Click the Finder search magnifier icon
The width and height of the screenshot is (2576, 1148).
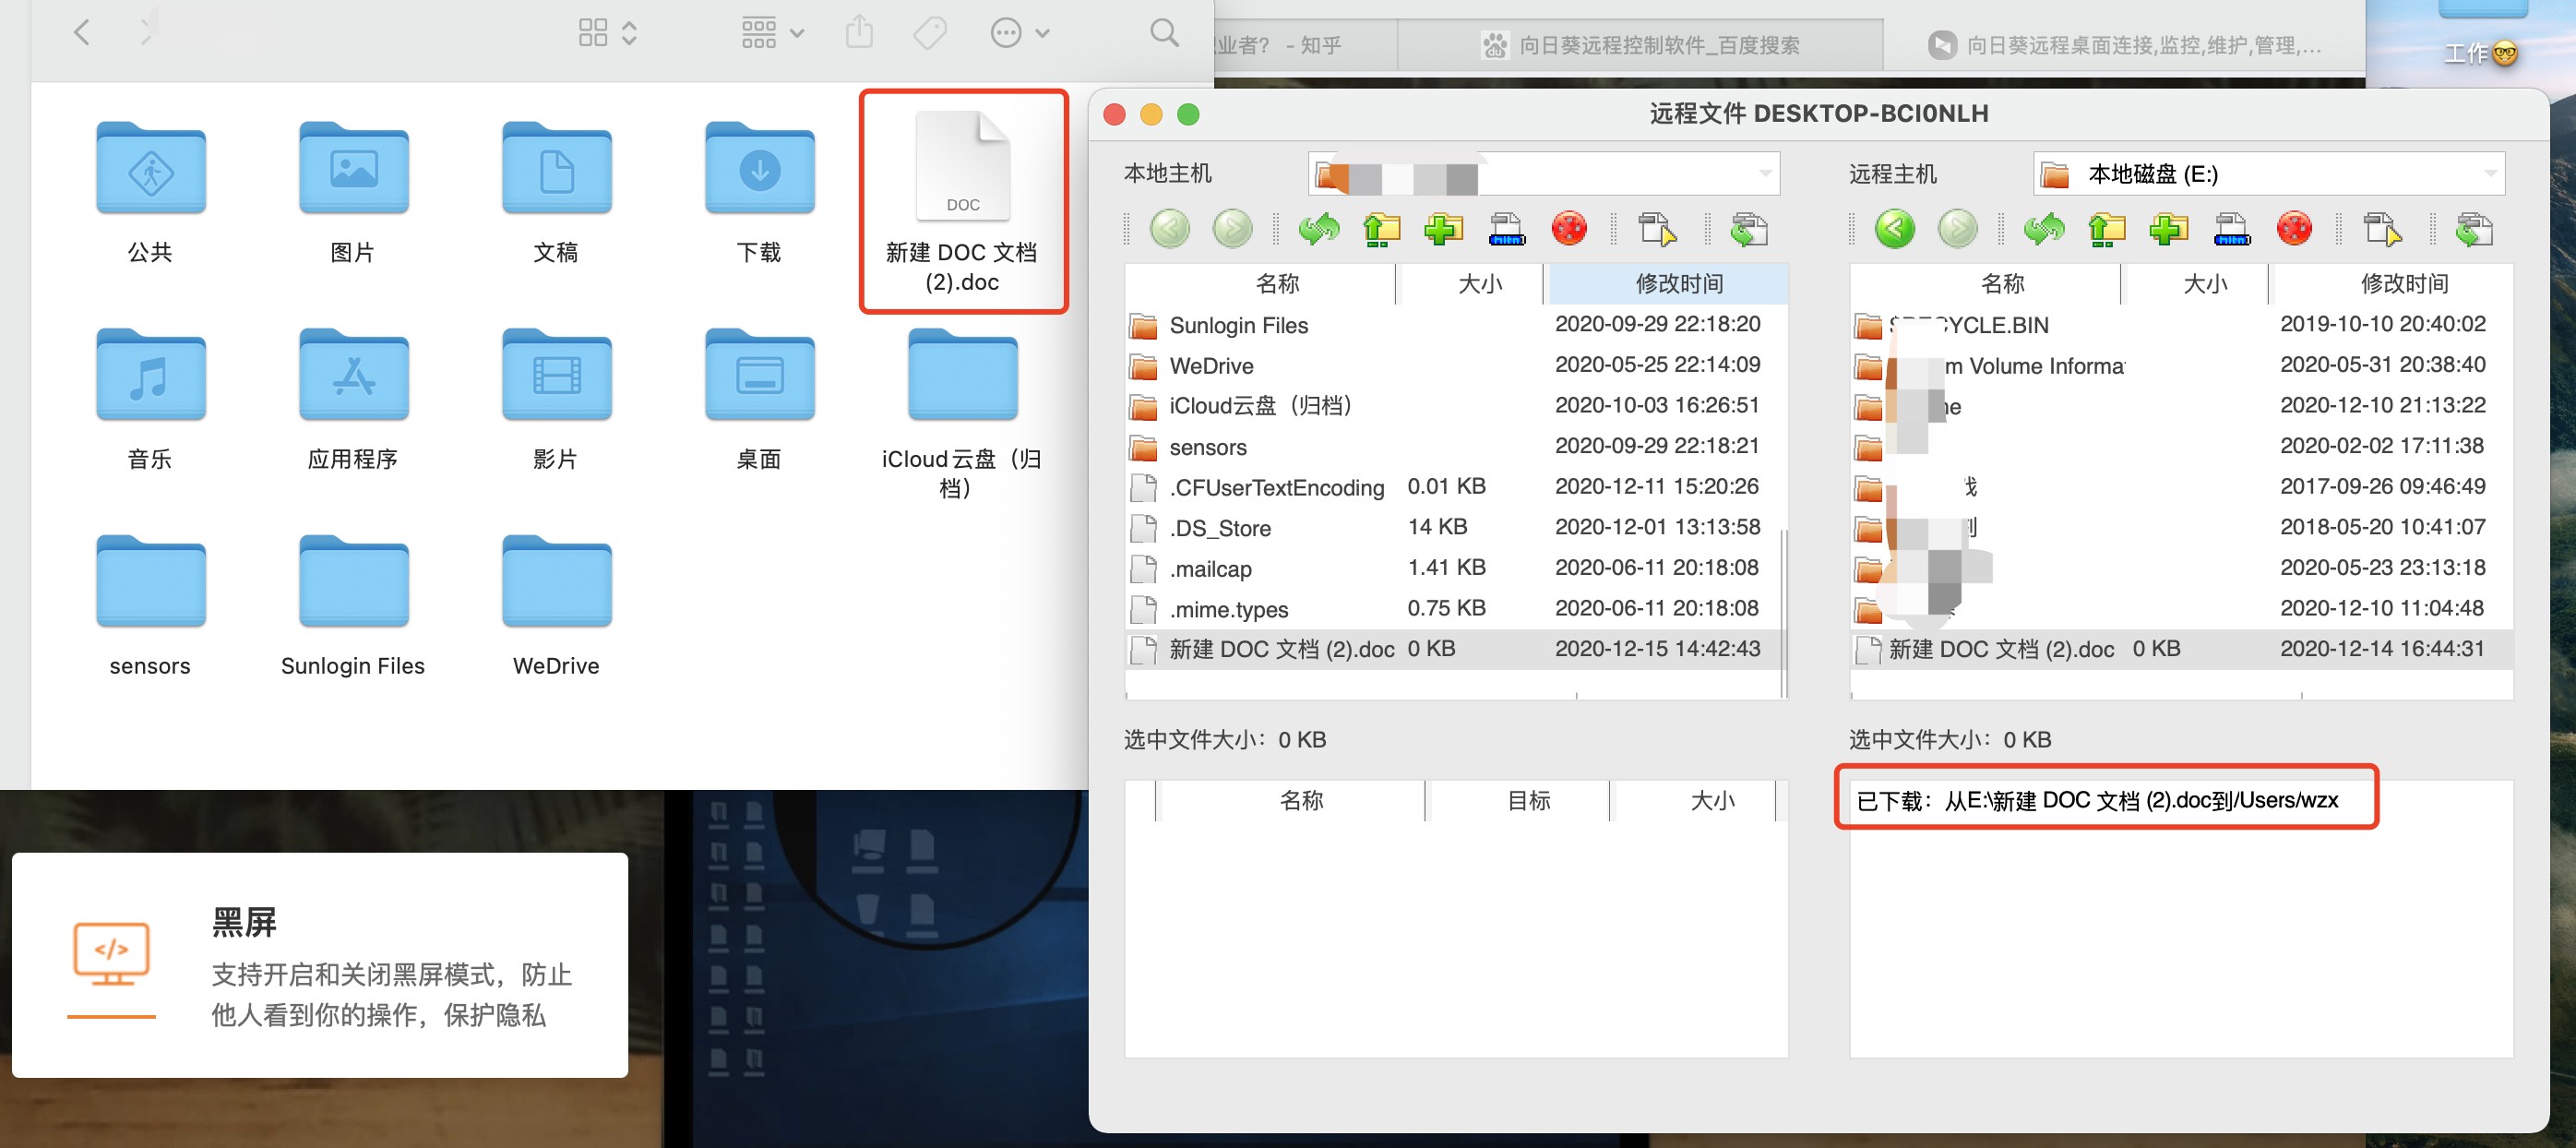1164,33
